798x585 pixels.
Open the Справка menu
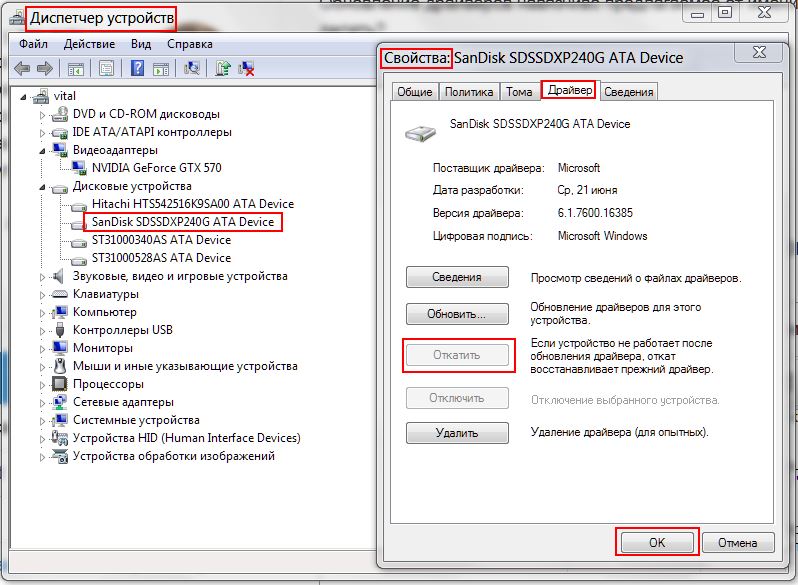[x=190, y=44]
